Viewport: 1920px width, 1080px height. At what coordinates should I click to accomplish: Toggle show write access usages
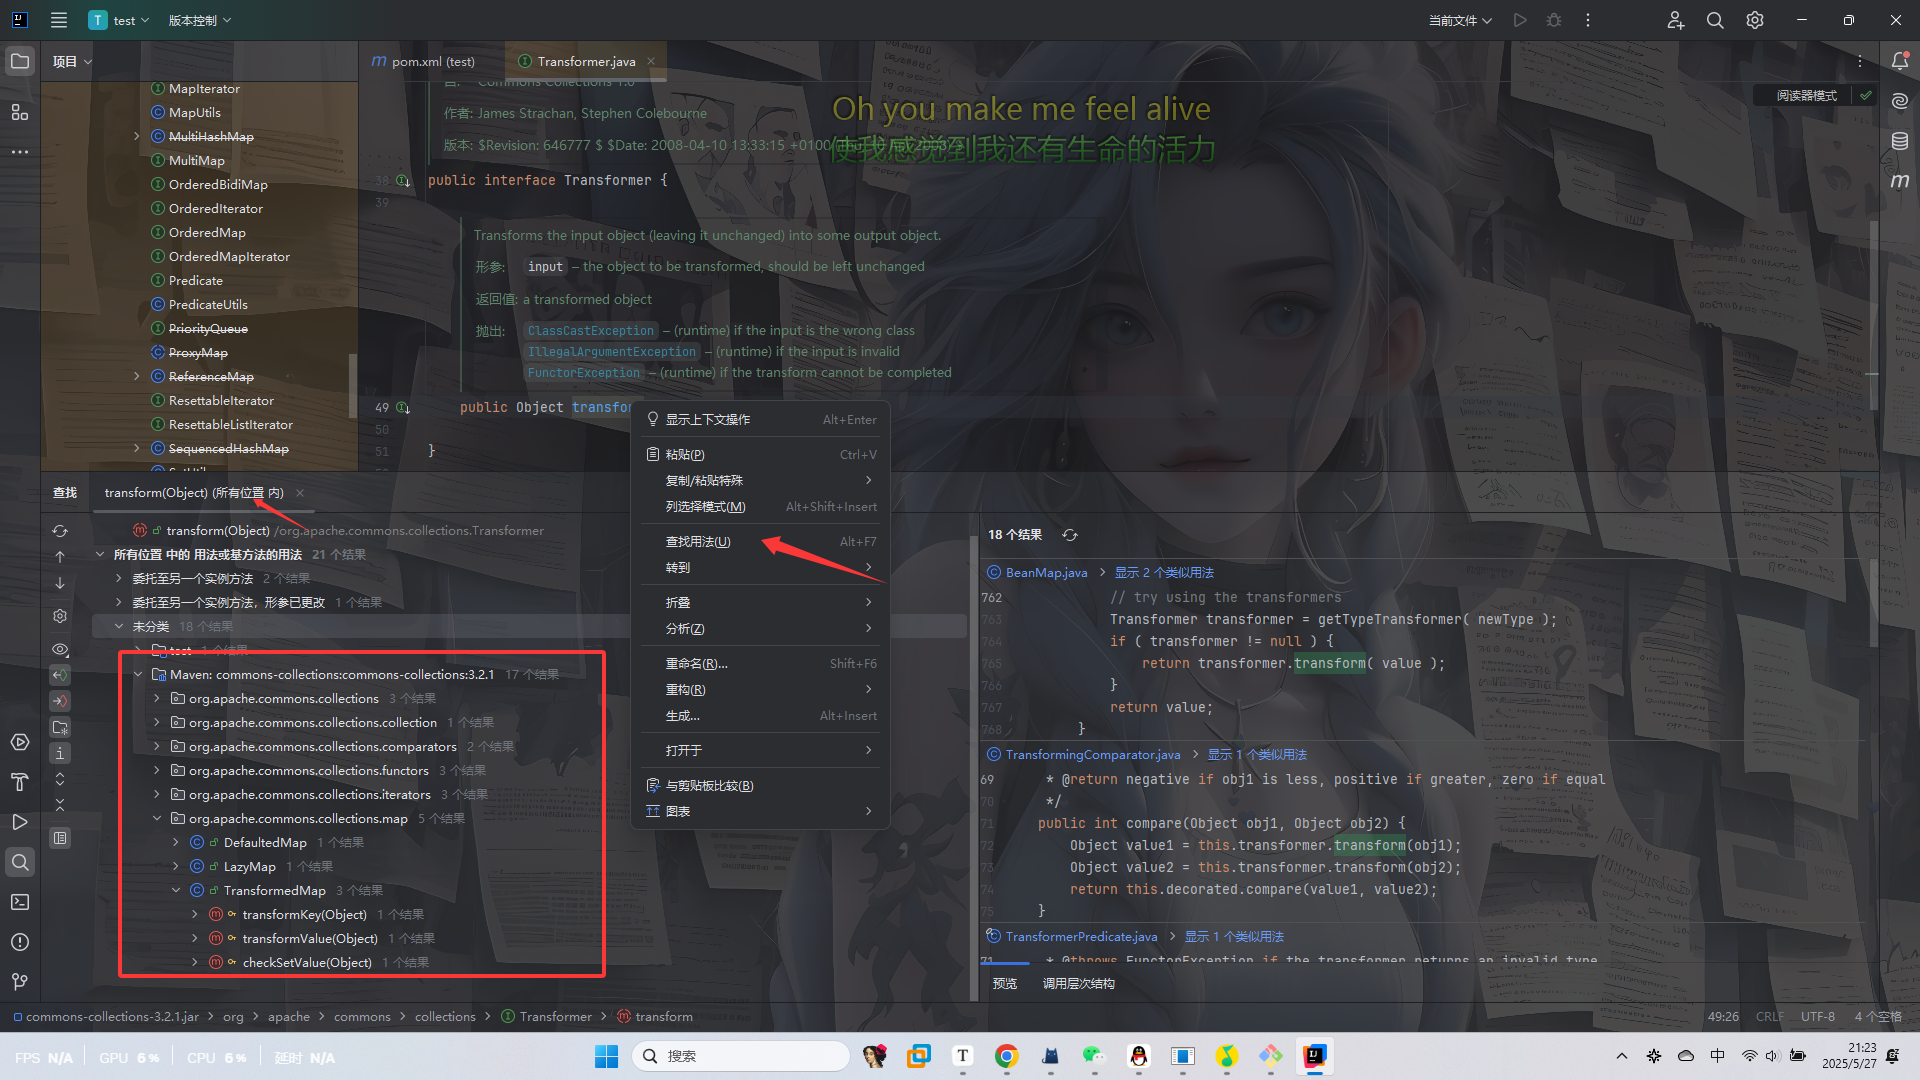60,701
